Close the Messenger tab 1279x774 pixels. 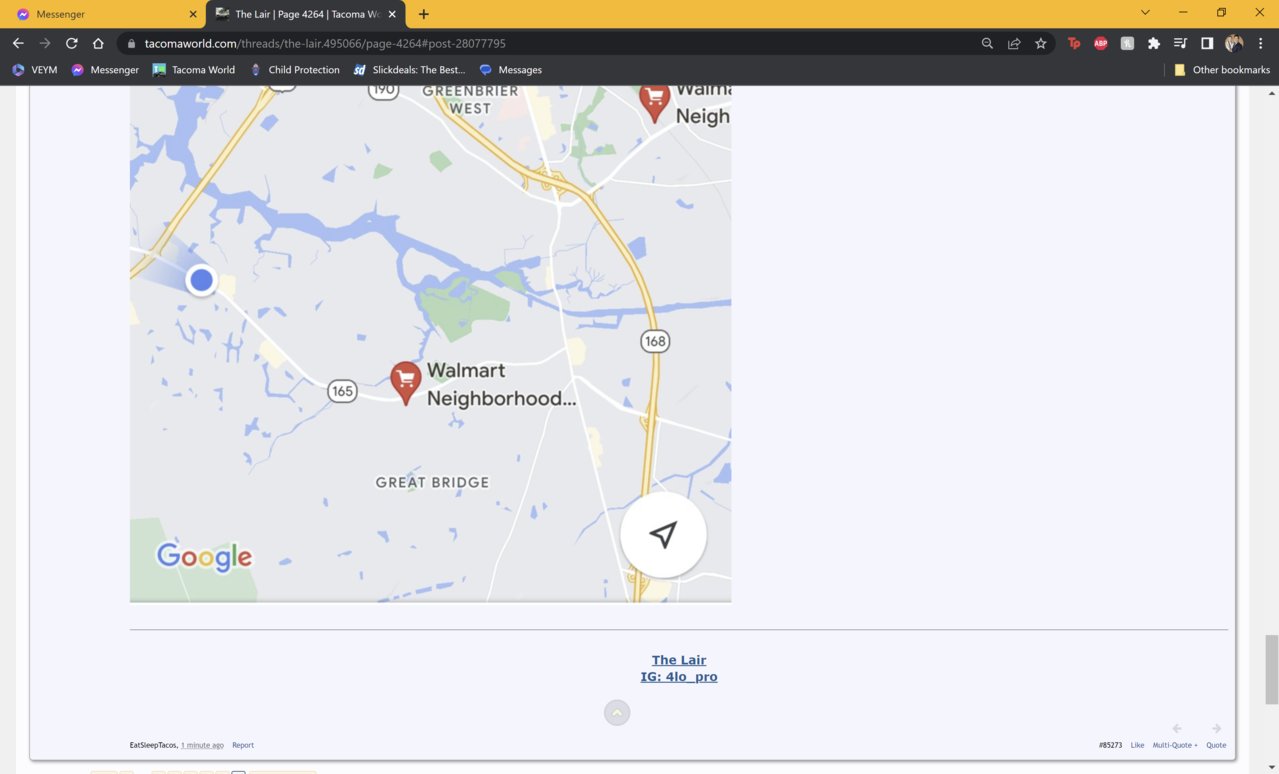(x=193, y=14)
